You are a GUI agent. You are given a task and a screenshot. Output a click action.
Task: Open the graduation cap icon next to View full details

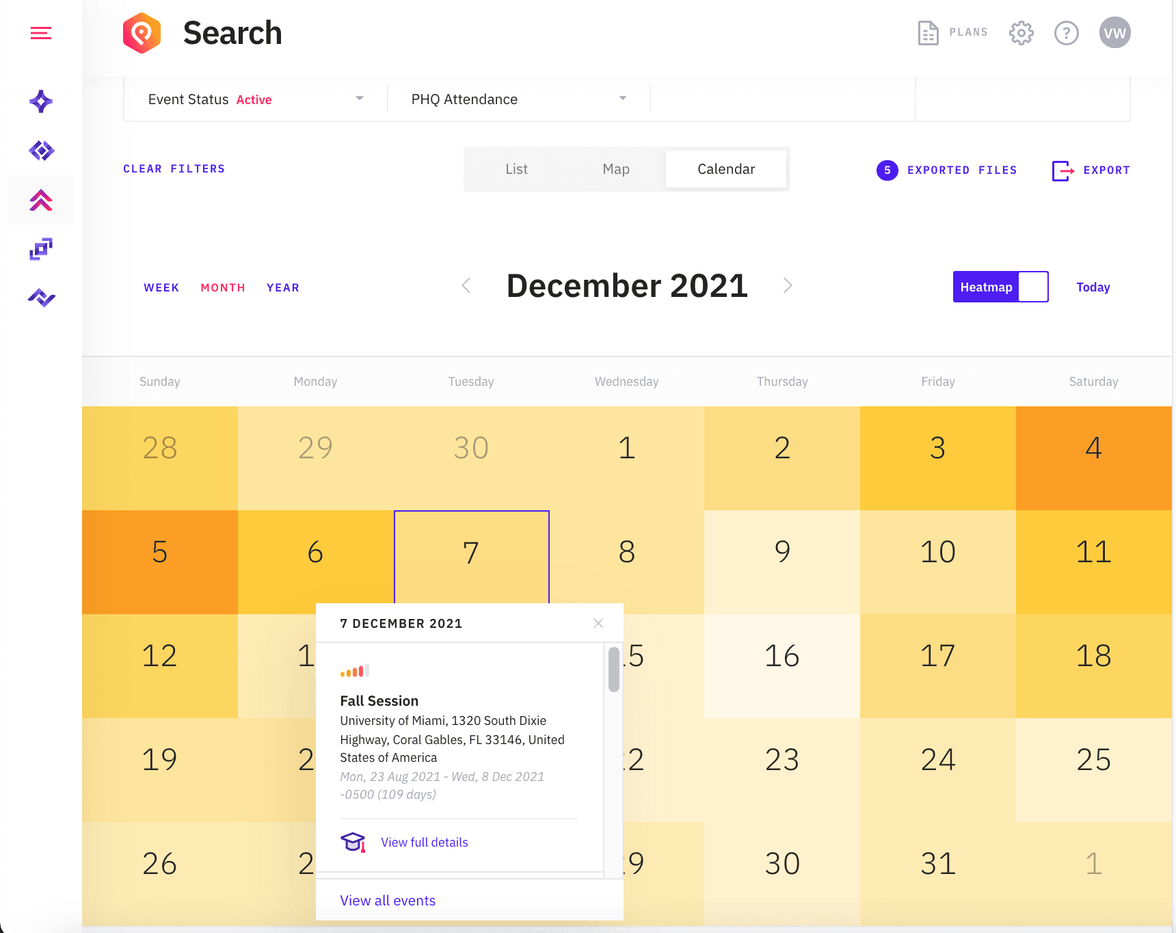(353, 842)
